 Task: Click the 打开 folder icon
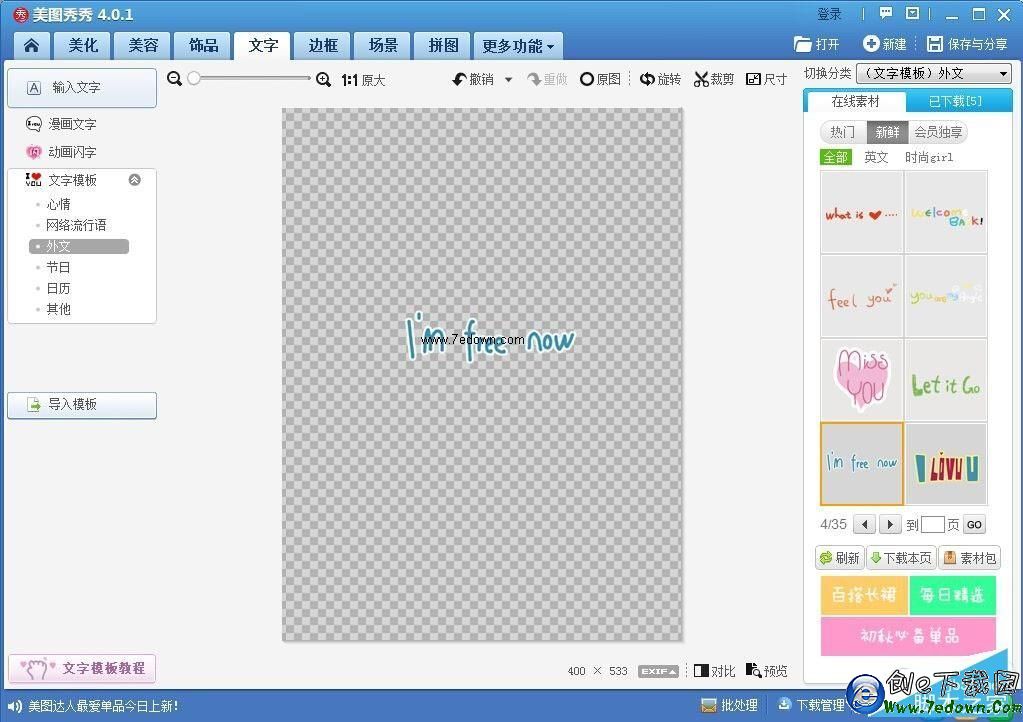(802, 44)
